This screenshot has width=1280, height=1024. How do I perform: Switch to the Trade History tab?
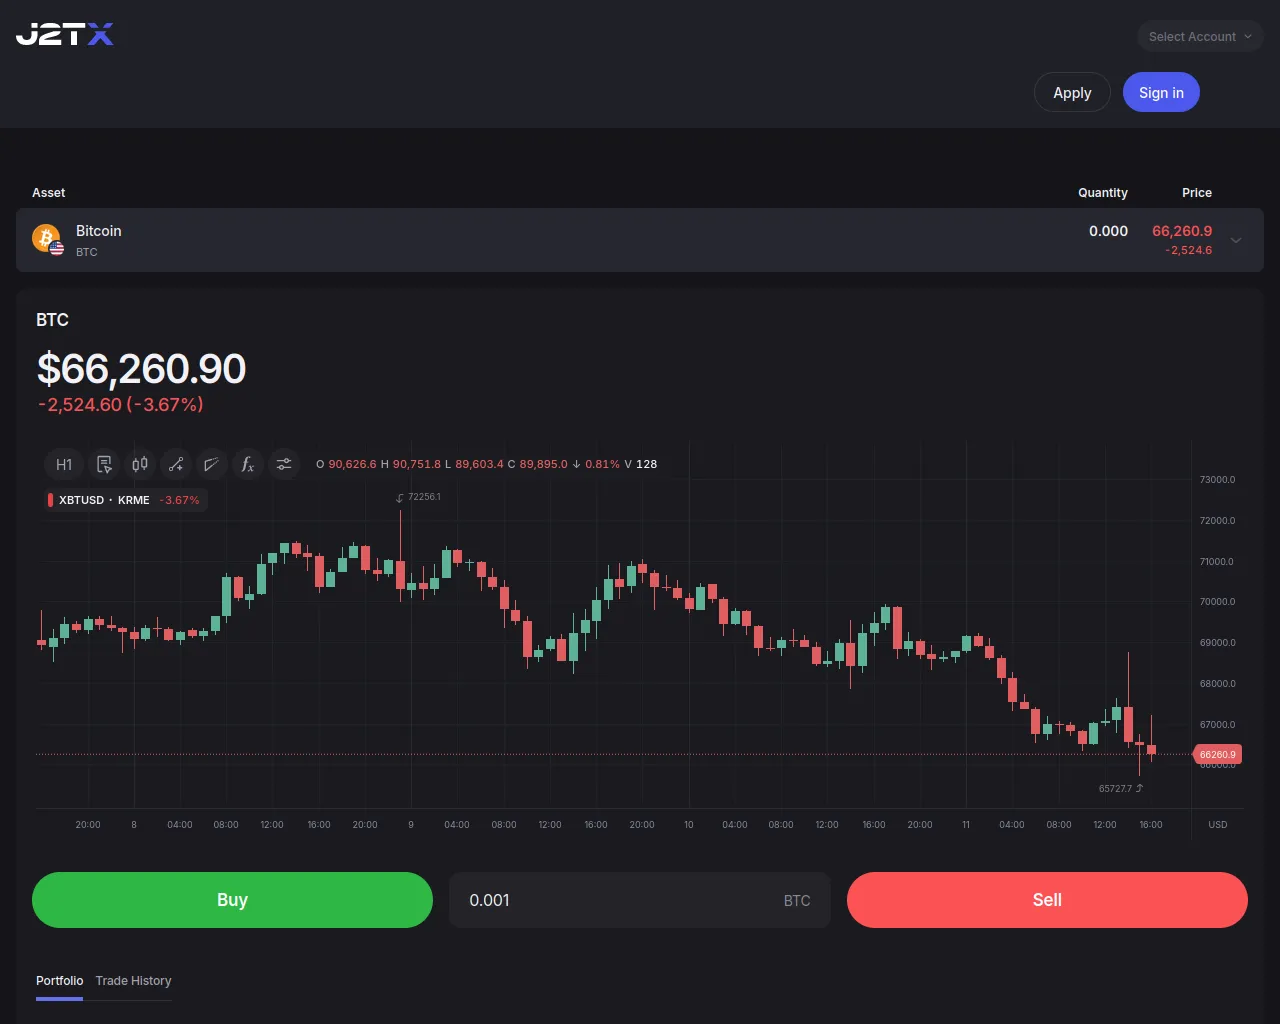click(133, 981)
